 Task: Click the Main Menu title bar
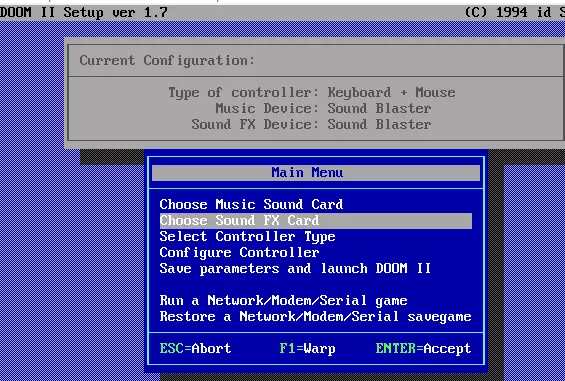tap(316, 173)
